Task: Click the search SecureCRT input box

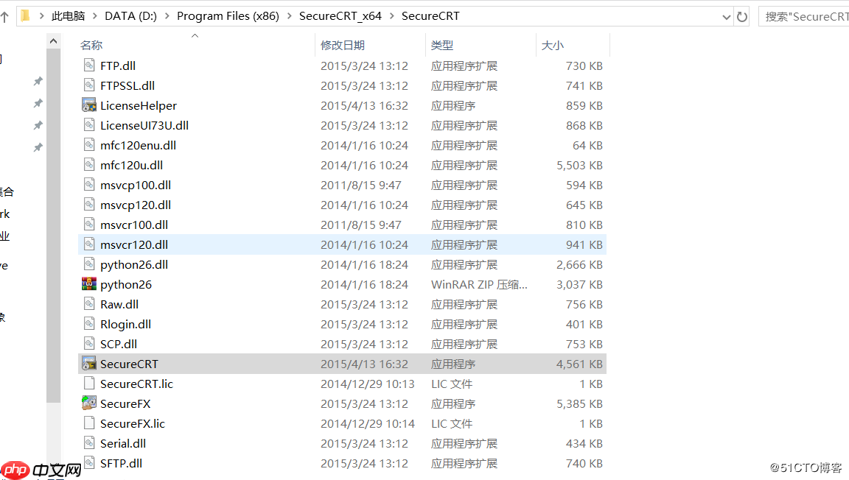Action: (804, 17)
